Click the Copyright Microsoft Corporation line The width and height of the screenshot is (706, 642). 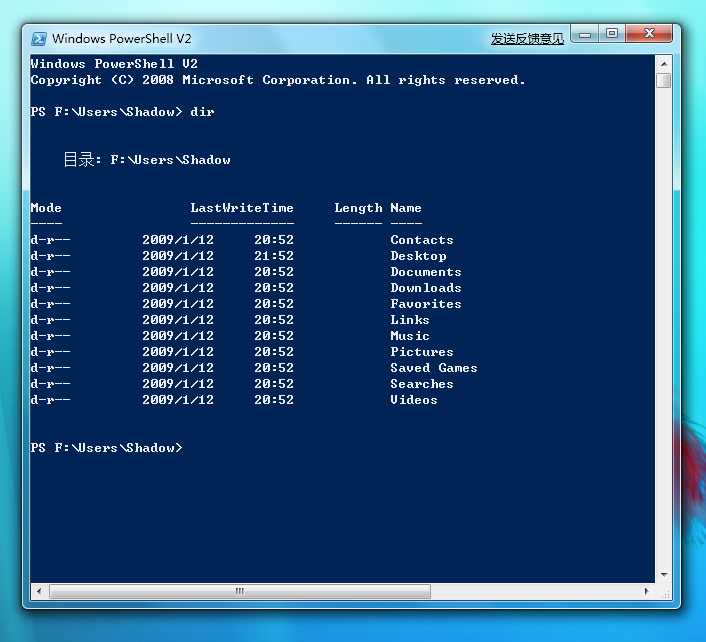(278, 80)
